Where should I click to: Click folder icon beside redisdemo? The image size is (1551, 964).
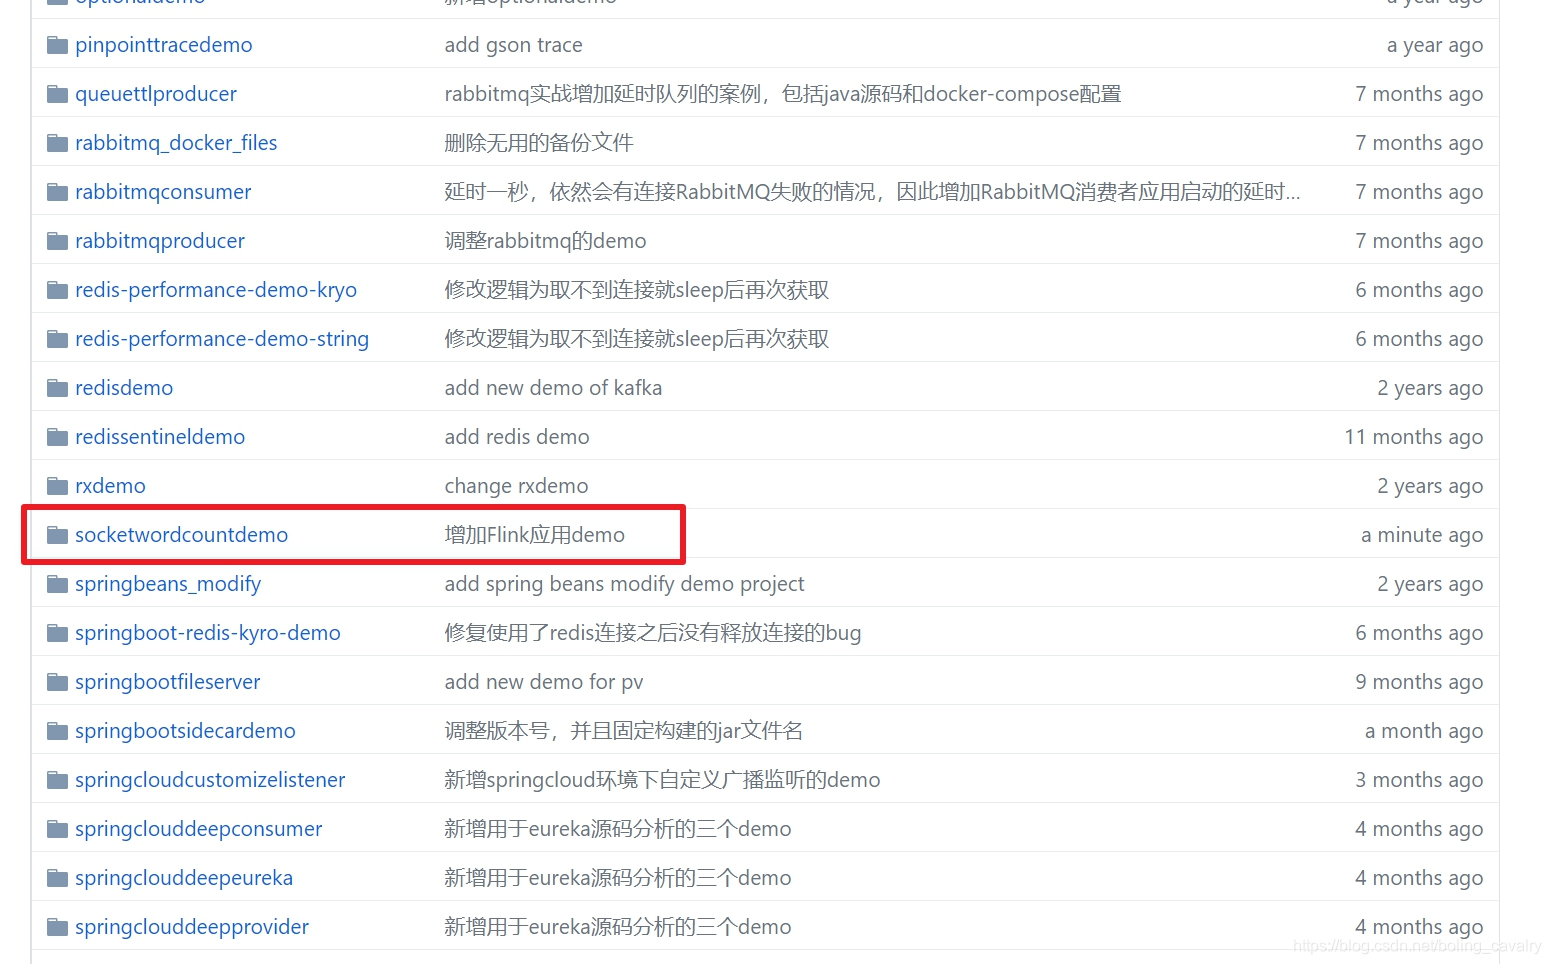tap(57, 388)
